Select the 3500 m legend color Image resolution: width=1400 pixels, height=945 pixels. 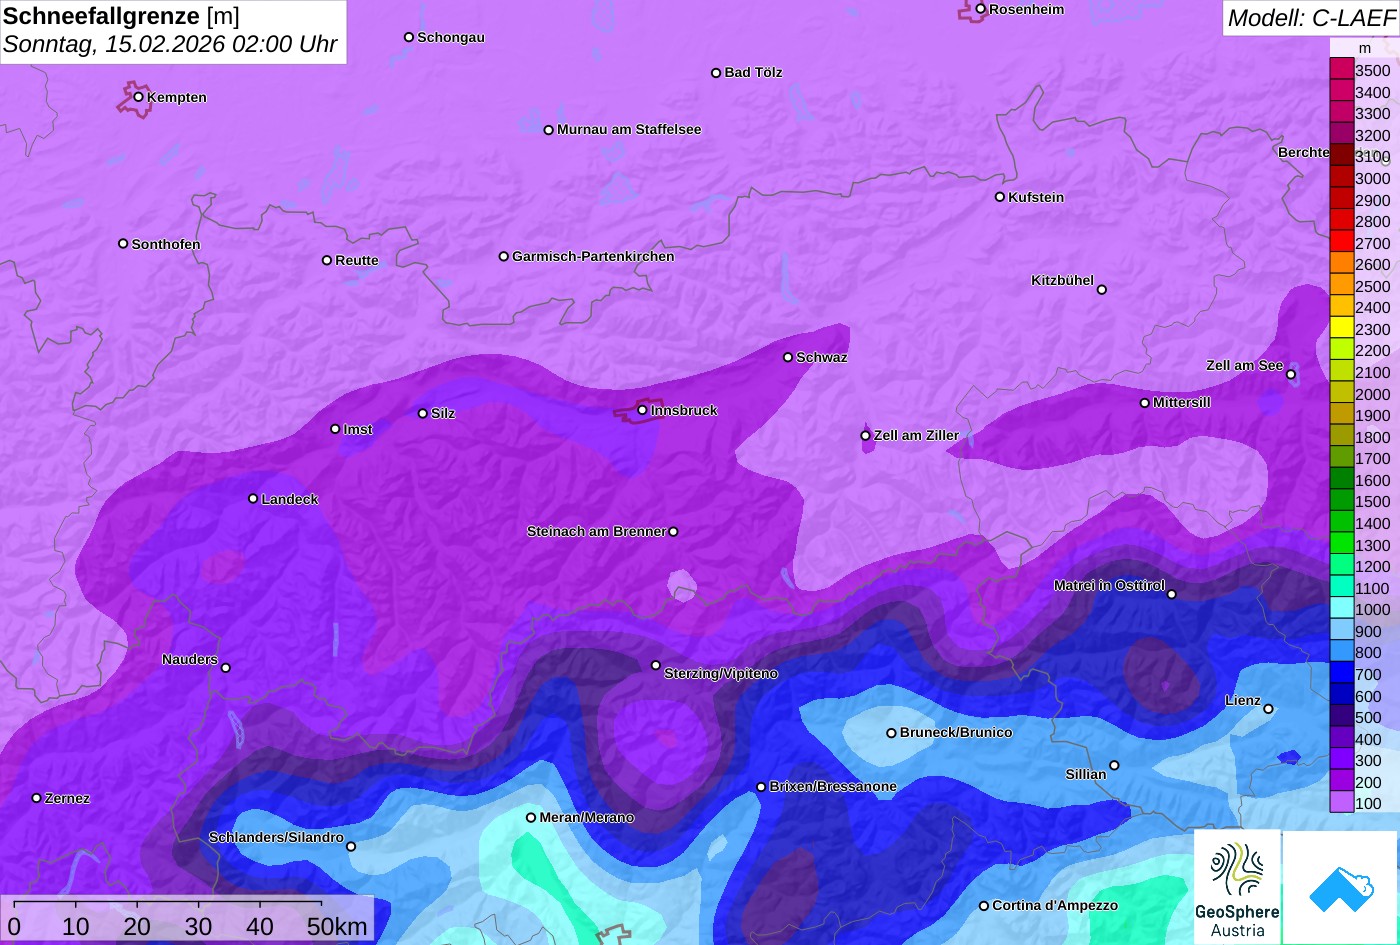(1341, 70)
